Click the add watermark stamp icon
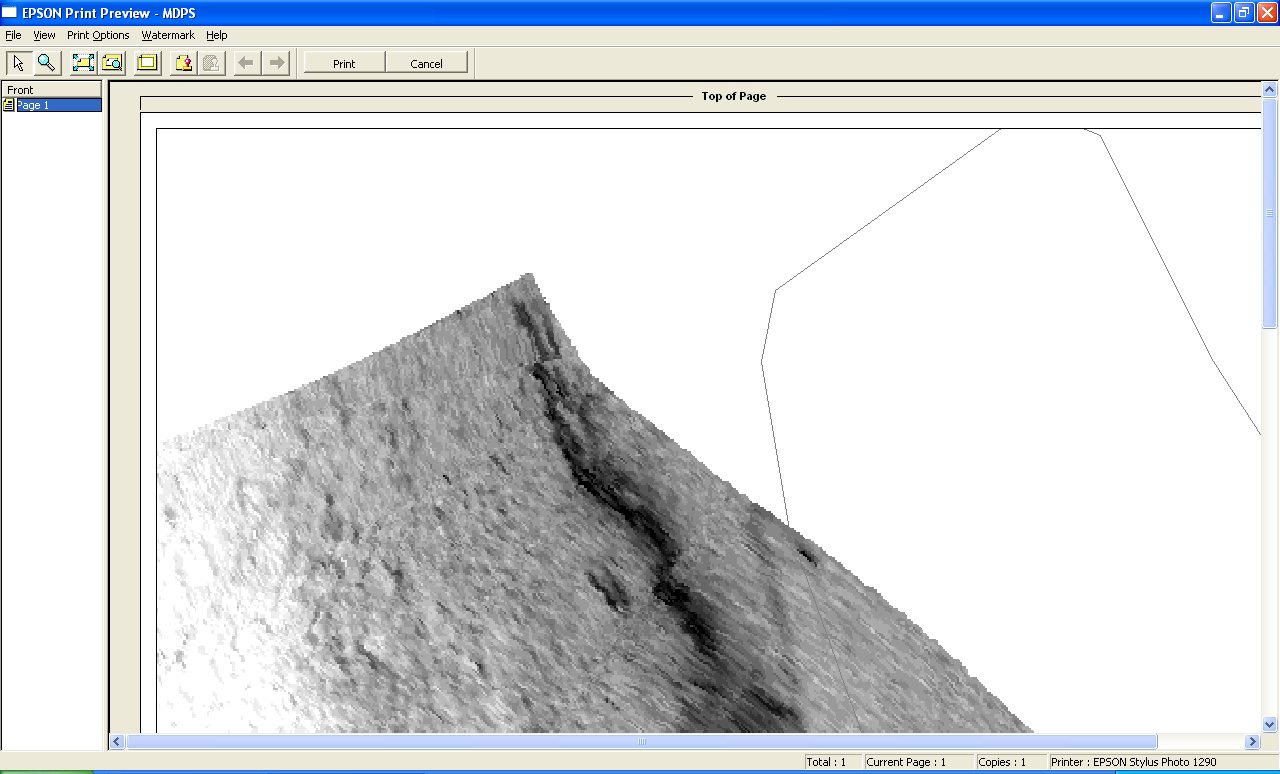The width and height of the screenshot is (1280, 774). pos(183,63)
